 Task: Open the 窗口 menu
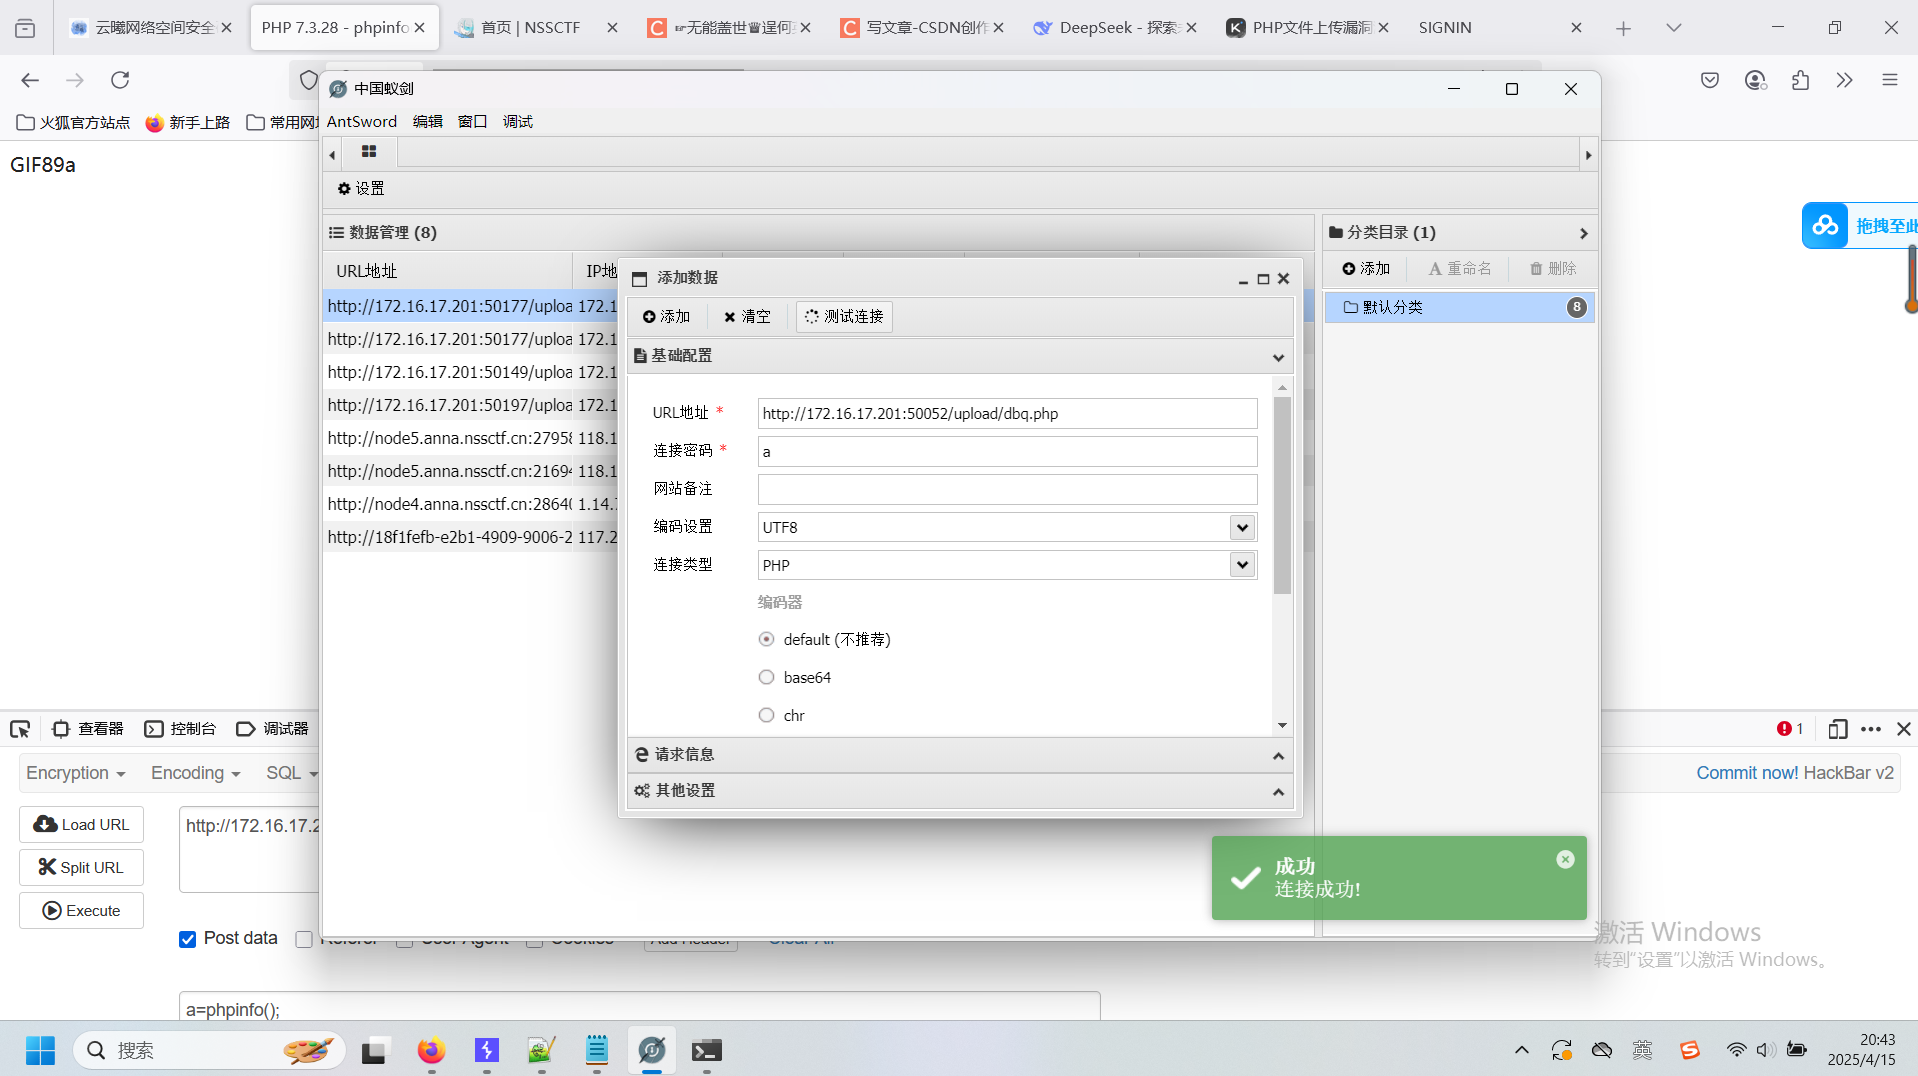472,122
